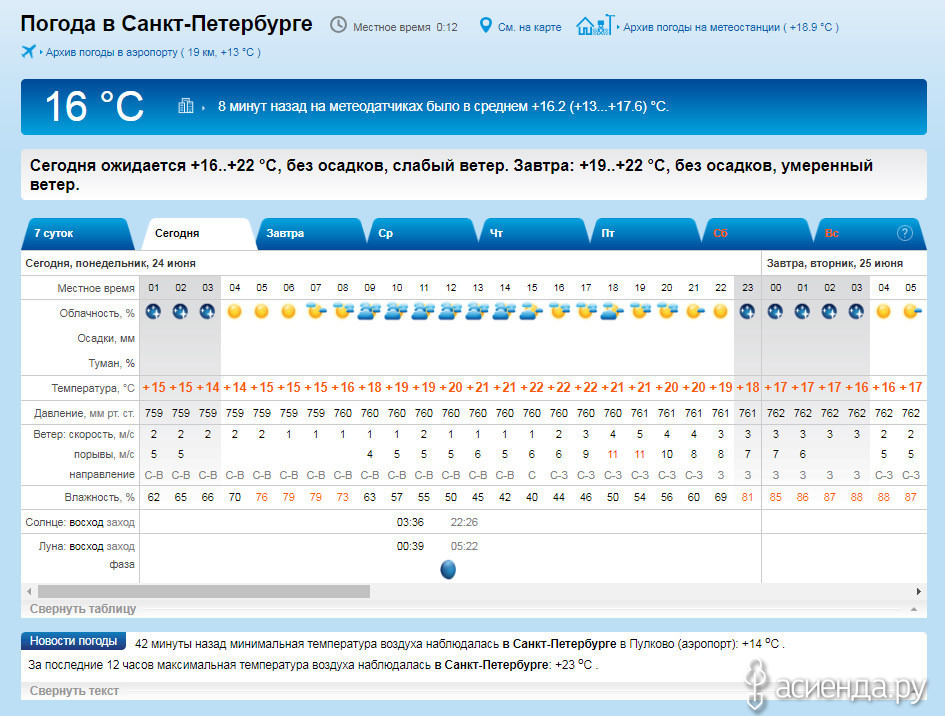Viewport: 945px width, 716px height.
Task: Click the cloudy icon at hour 12 today
Action: [x=450, y=312]
